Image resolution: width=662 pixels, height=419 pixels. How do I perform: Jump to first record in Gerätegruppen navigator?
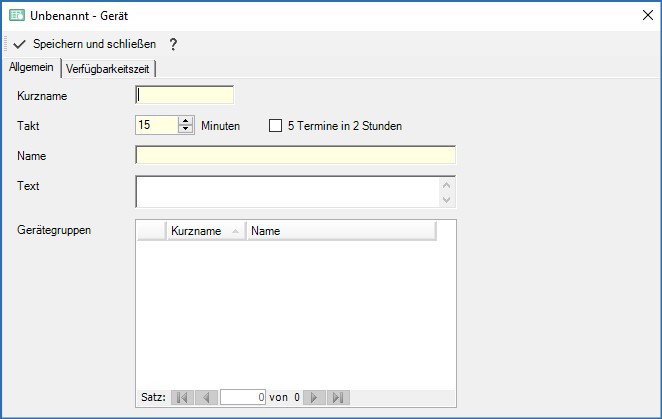click(182, 397)
